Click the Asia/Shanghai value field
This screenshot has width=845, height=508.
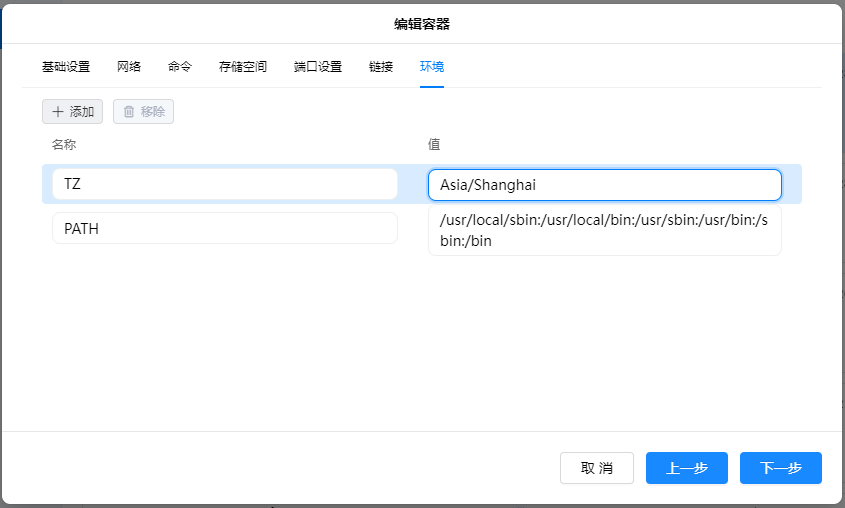pos(604,184)
